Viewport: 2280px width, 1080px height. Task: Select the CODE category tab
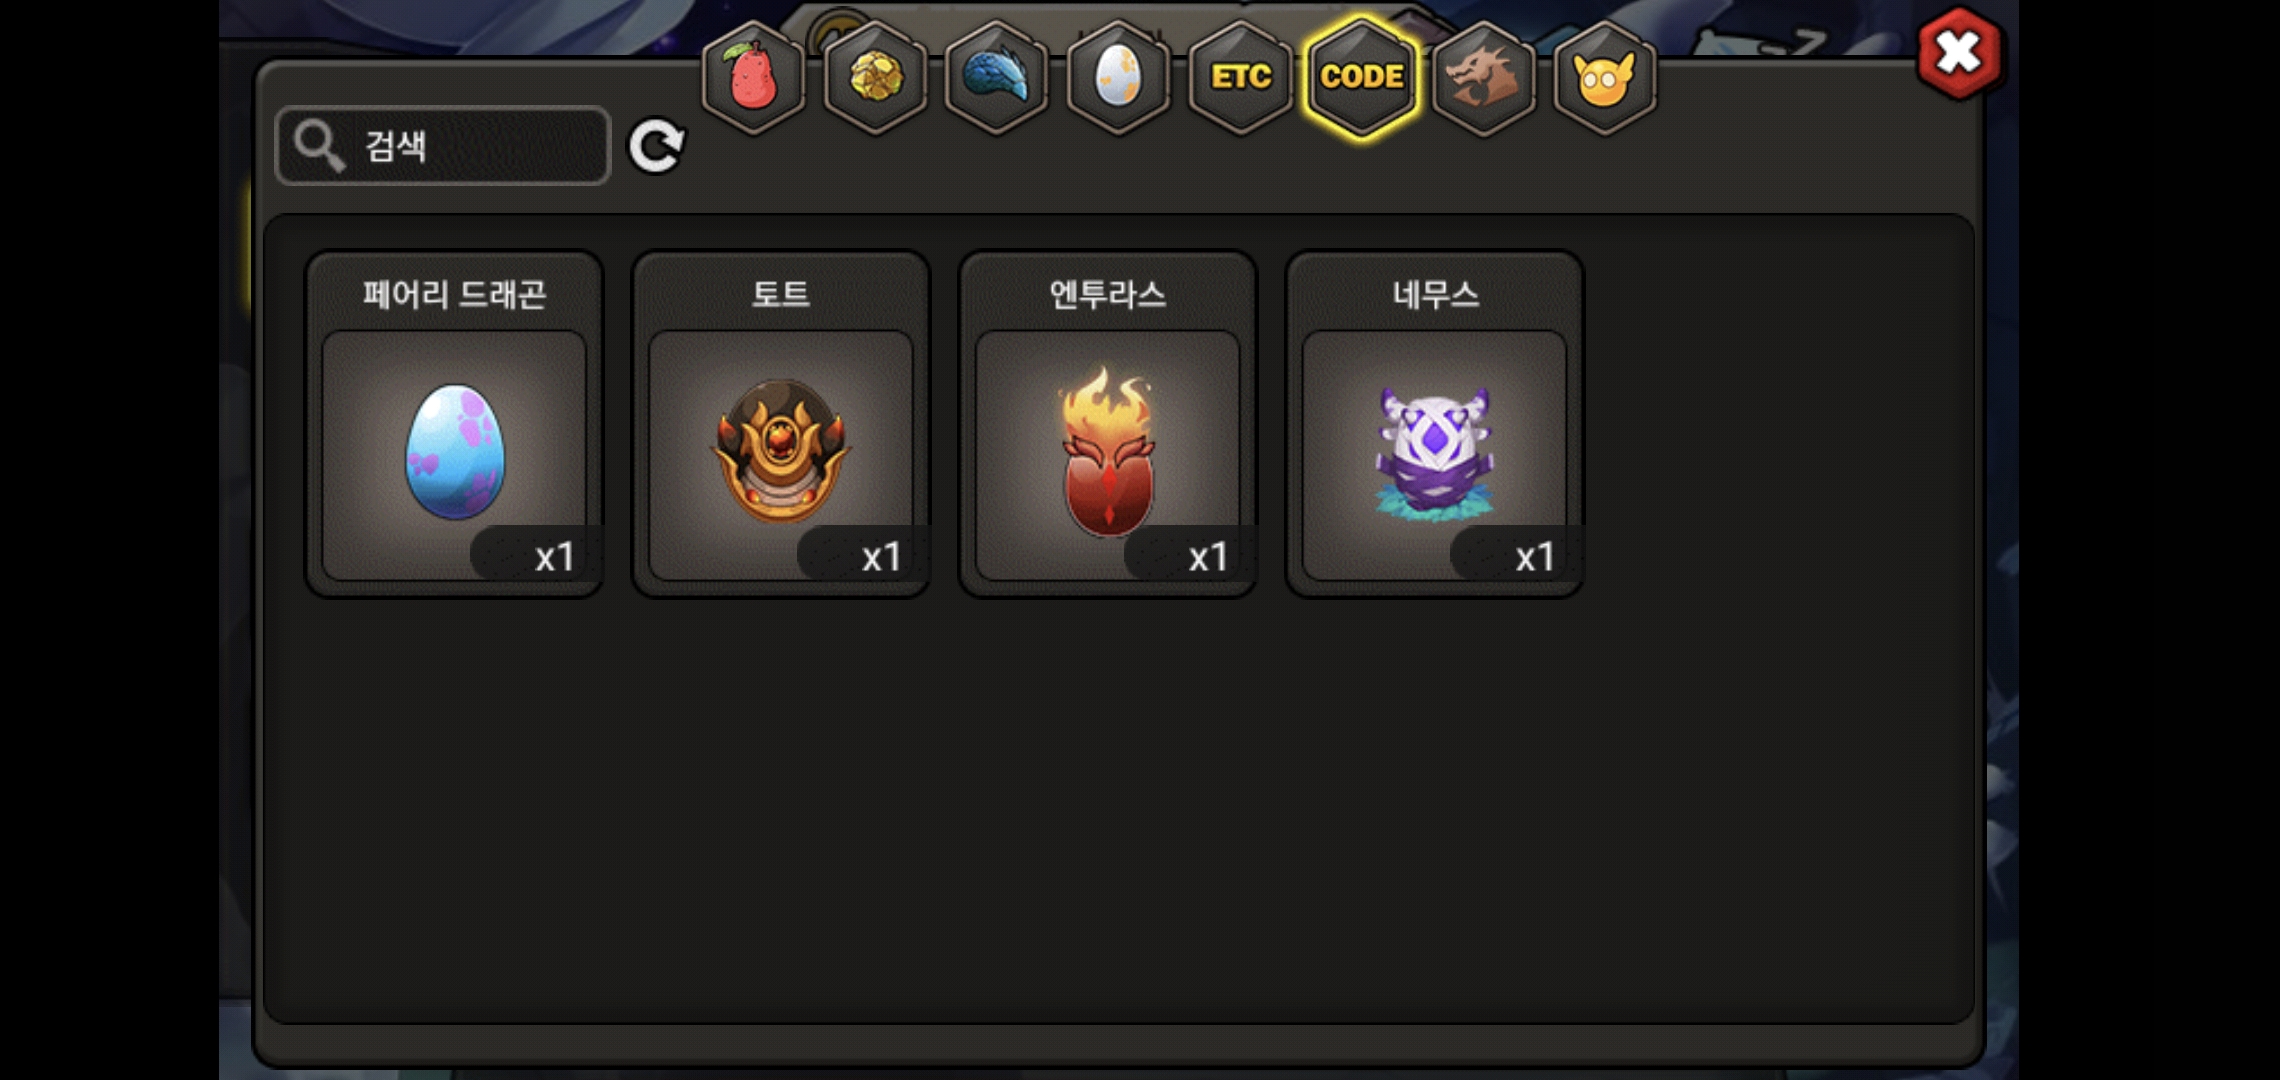[x=1362, y=77]
